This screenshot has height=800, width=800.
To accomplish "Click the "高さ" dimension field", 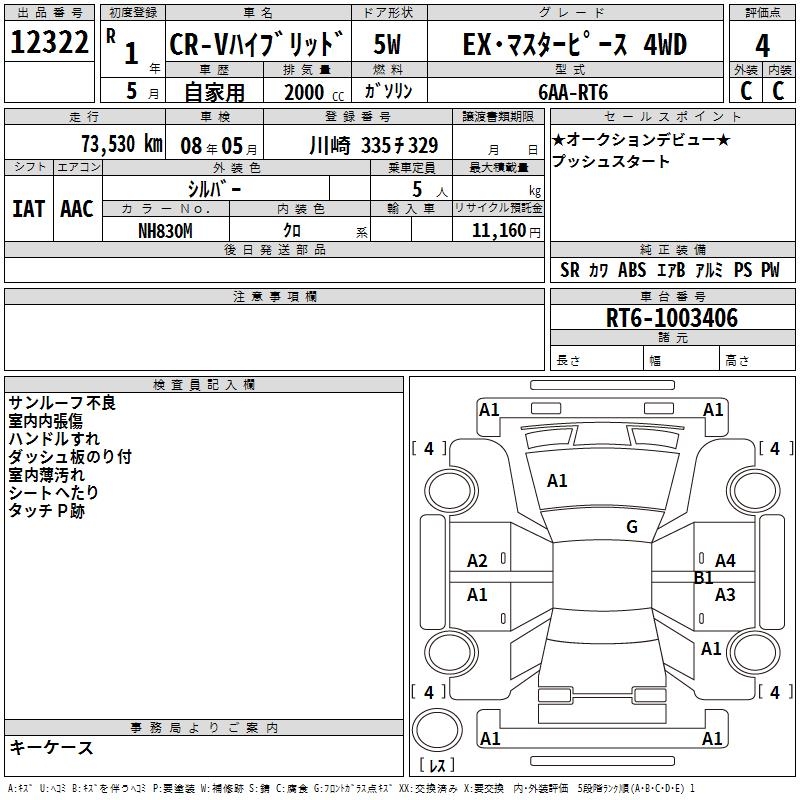I will click(x=758, y=358).
